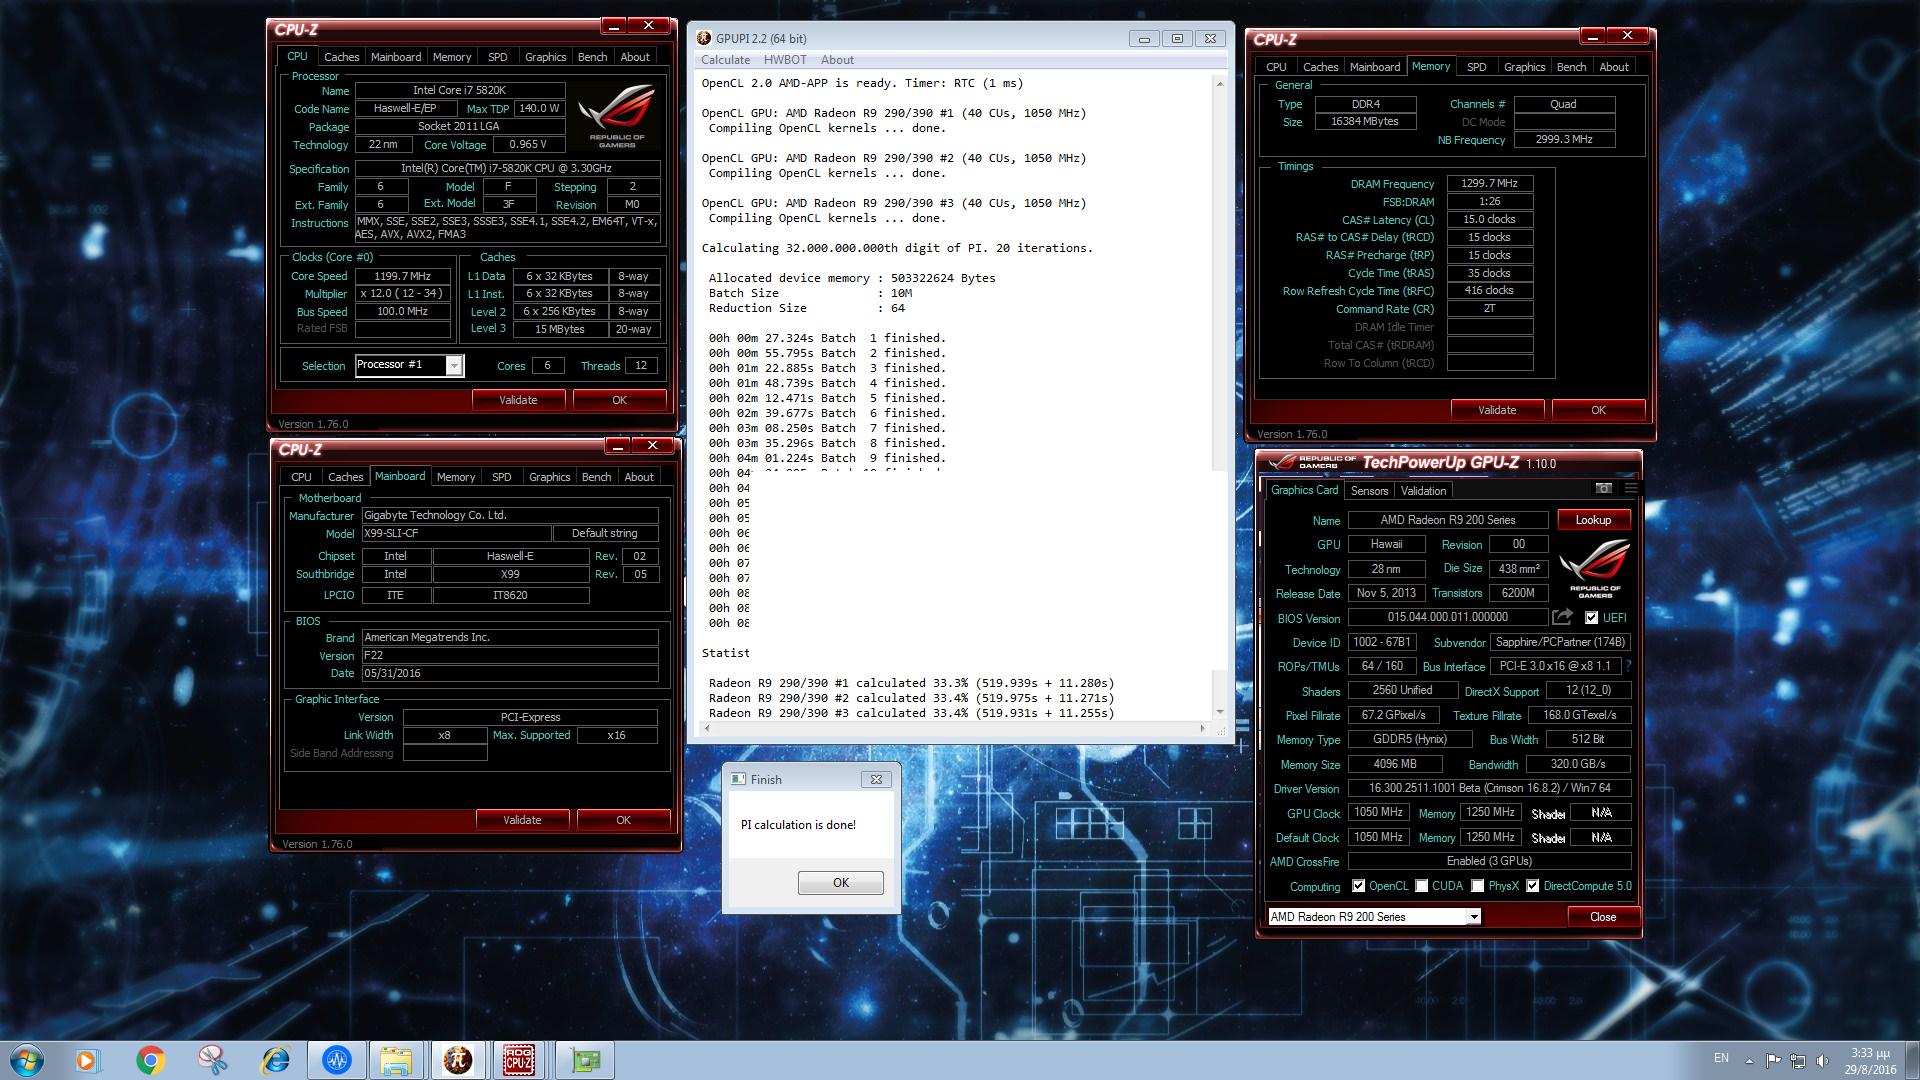The image size is (1920, 1080).
Task: Open Windows Explorer folder taskbar icon
Action: [x=396, y=1060]
